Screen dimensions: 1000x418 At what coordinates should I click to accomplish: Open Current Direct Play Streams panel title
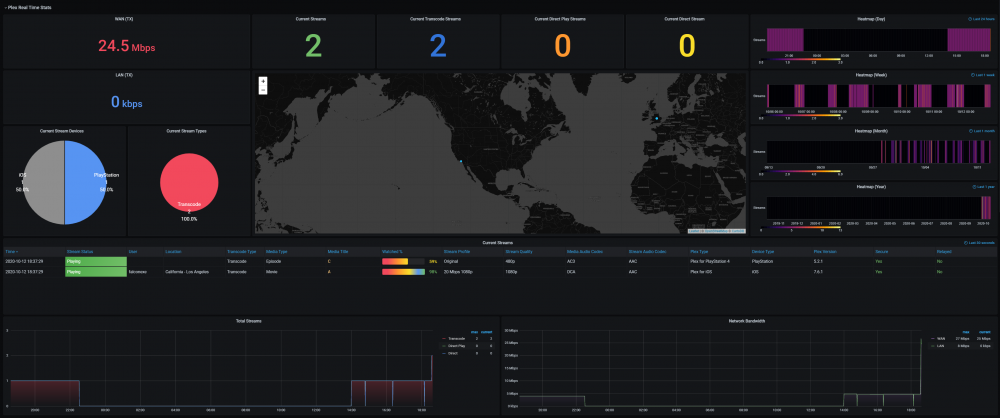[561, 19]
